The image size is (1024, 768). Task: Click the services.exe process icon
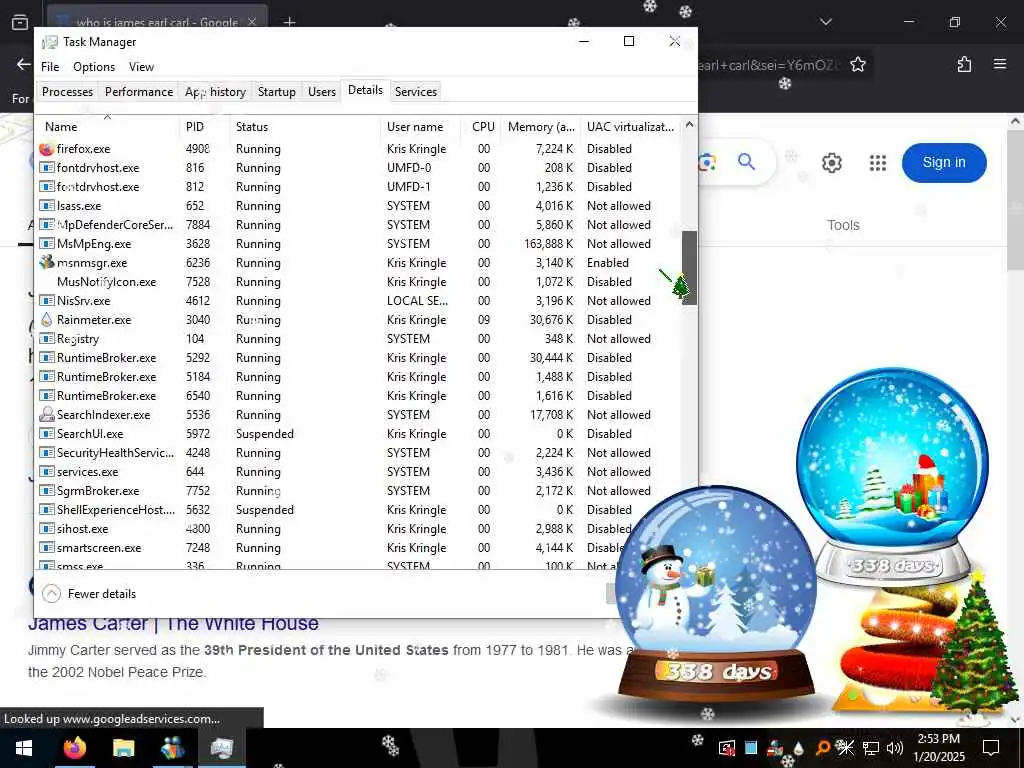(x=46, y=472)
